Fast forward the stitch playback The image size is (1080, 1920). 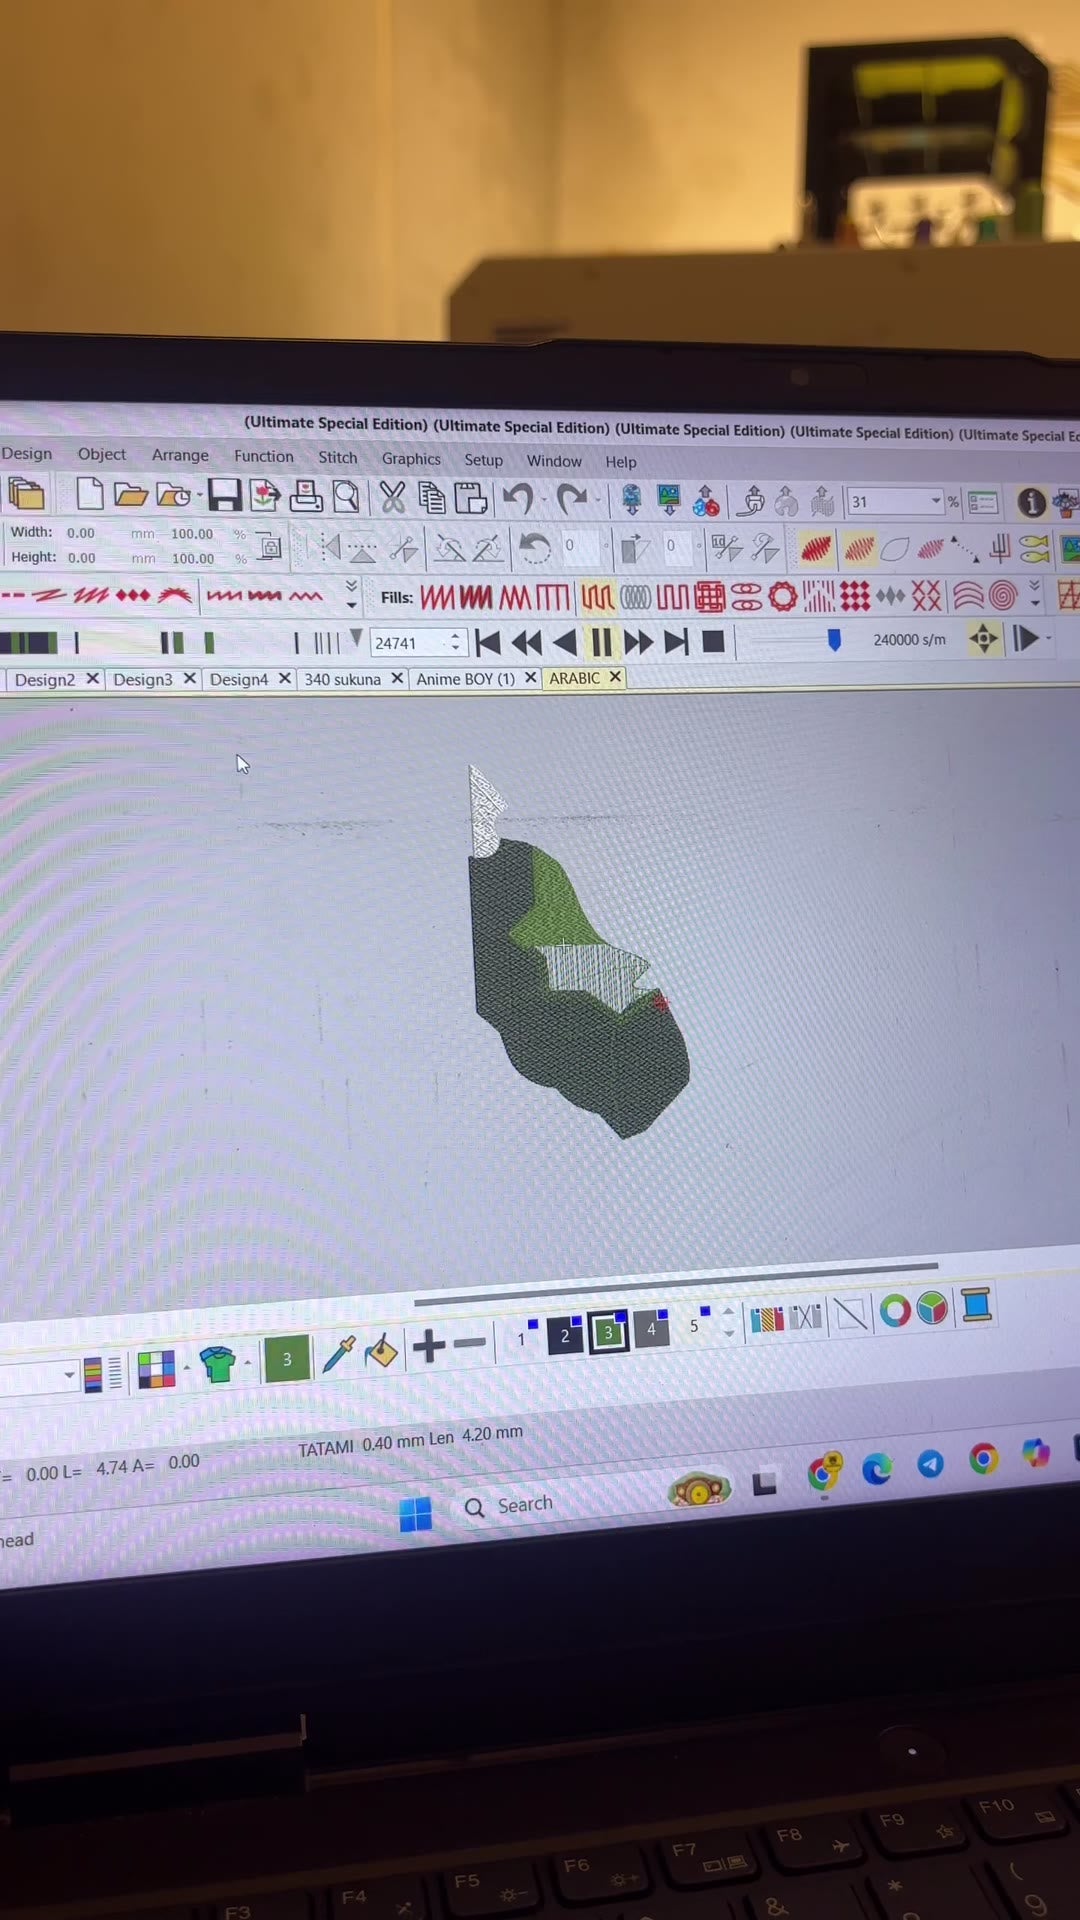point(638,642)
